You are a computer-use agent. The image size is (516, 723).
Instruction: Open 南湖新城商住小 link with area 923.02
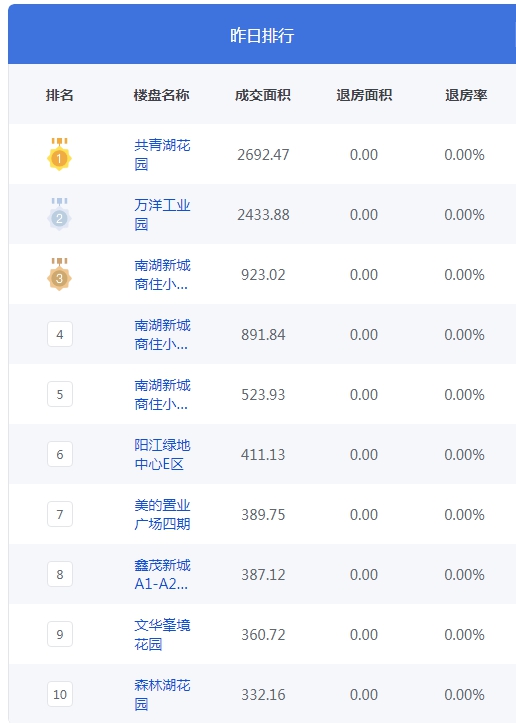[x=162, y=274]
